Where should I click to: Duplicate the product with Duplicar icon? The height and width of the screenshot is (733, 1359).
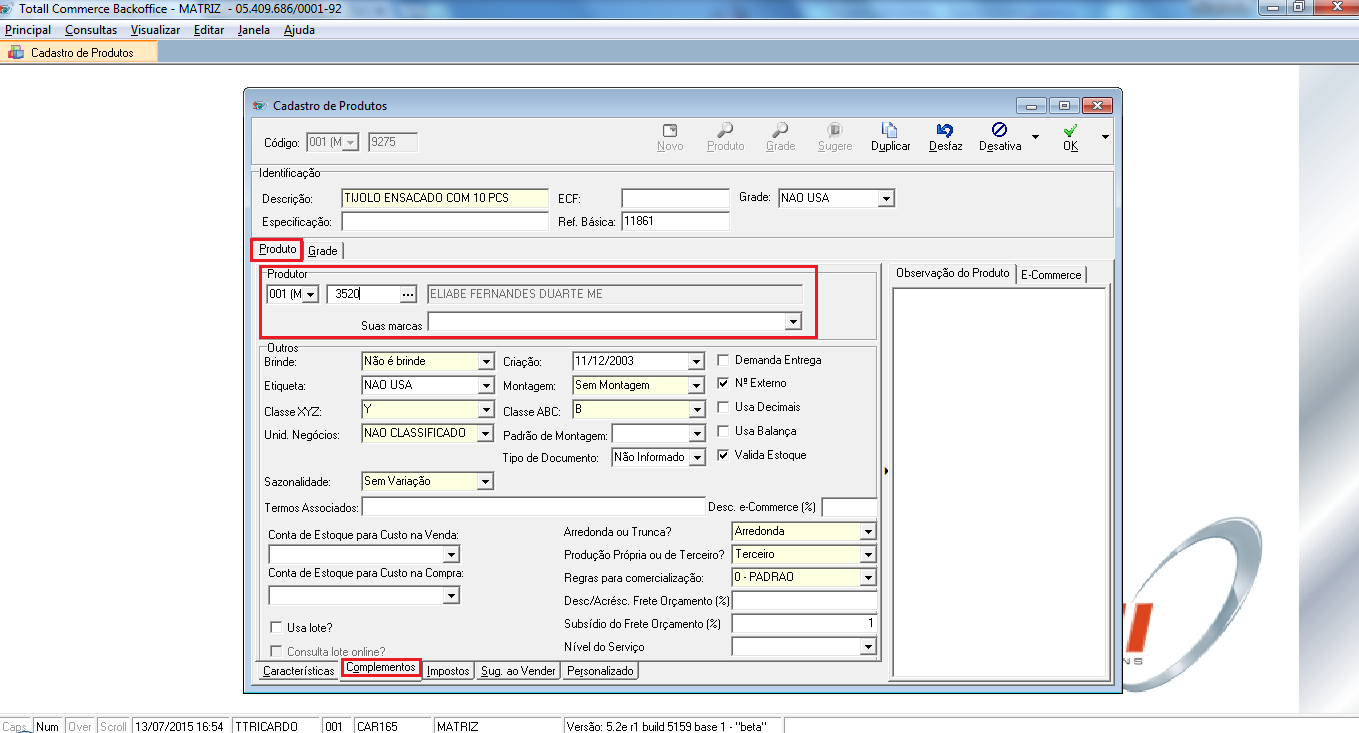890,130
